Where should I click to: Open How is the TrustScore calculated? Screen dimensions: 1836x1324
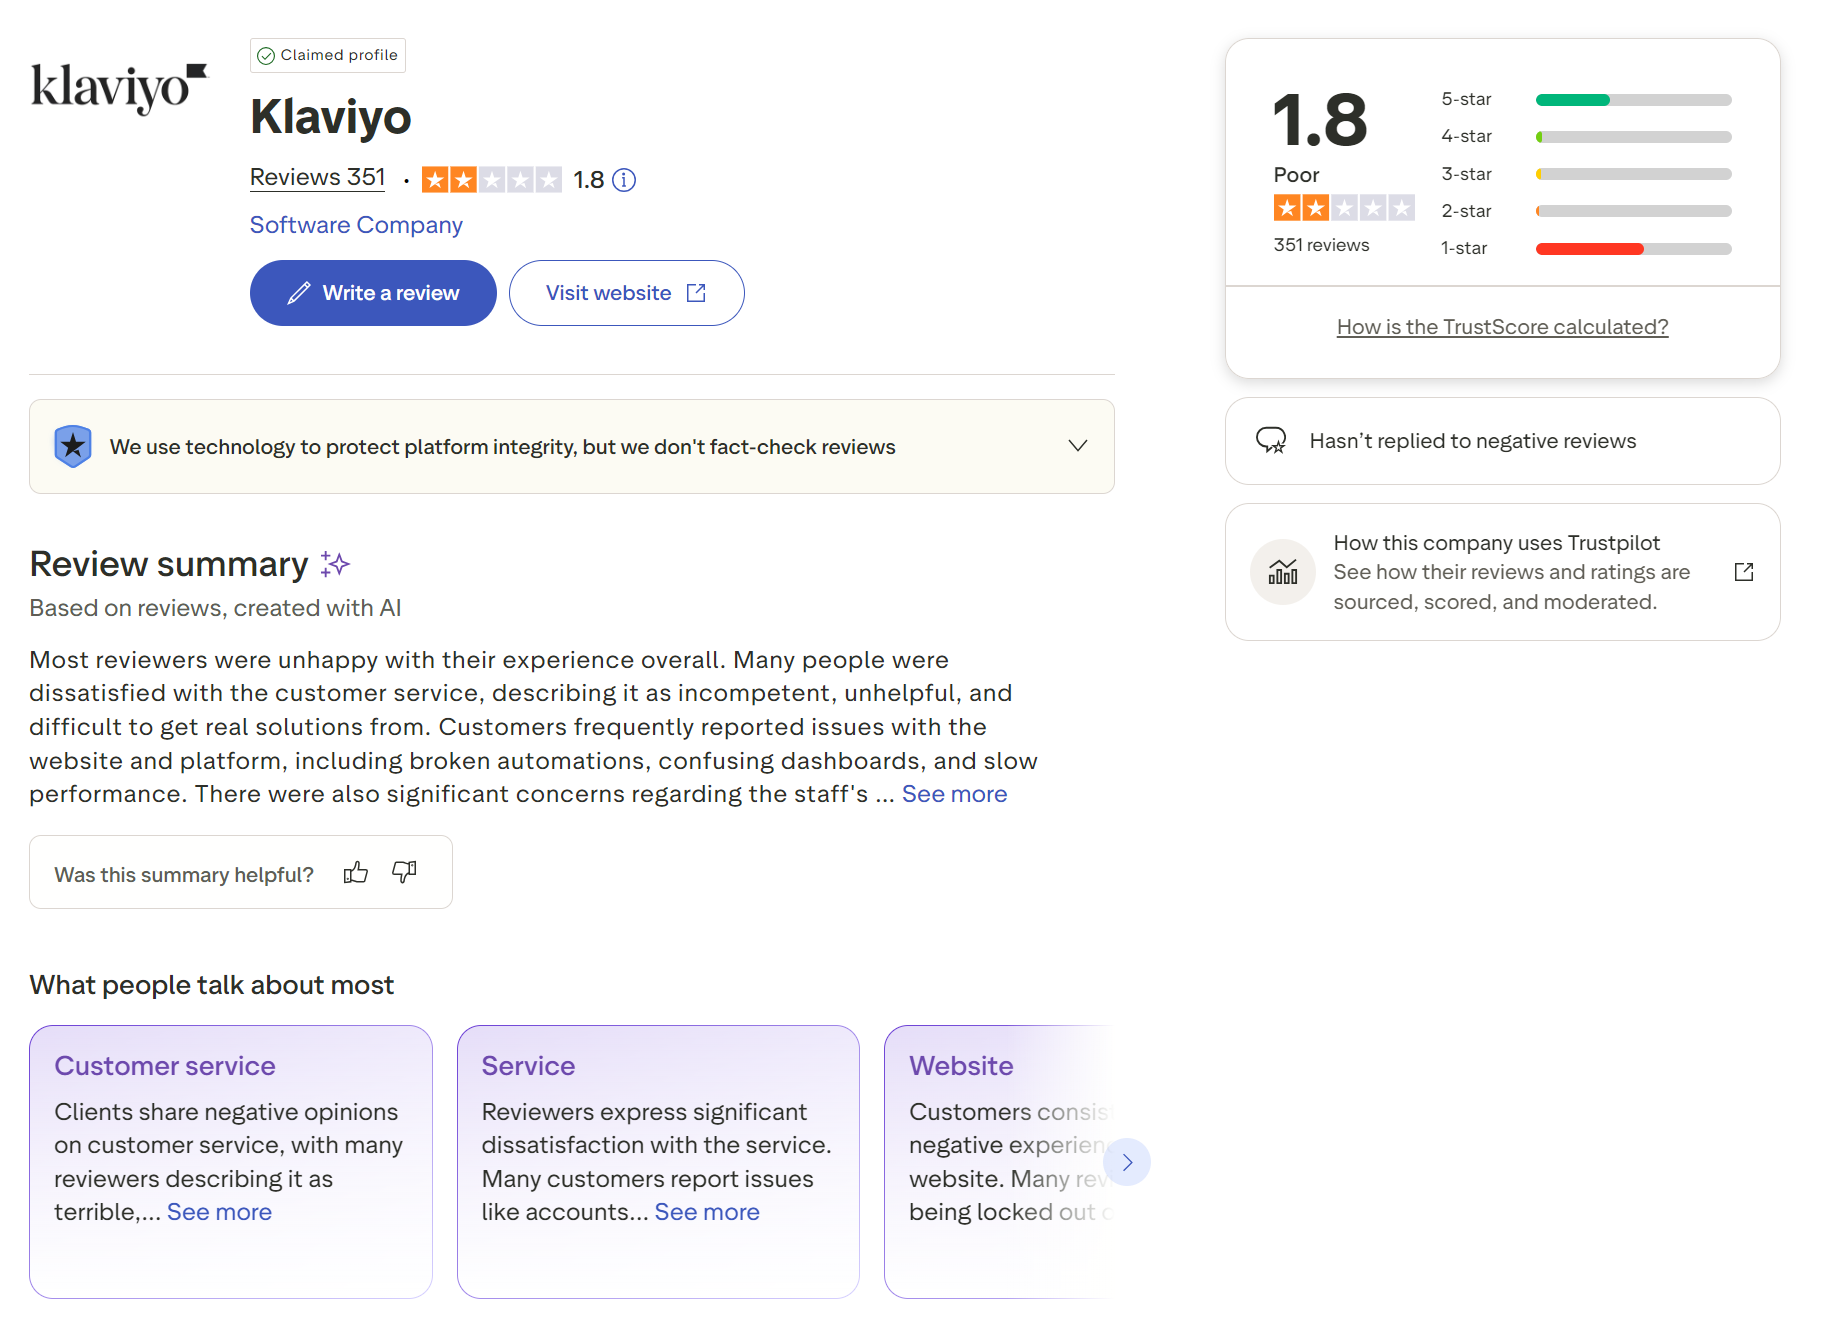[x=1502, y=326]
